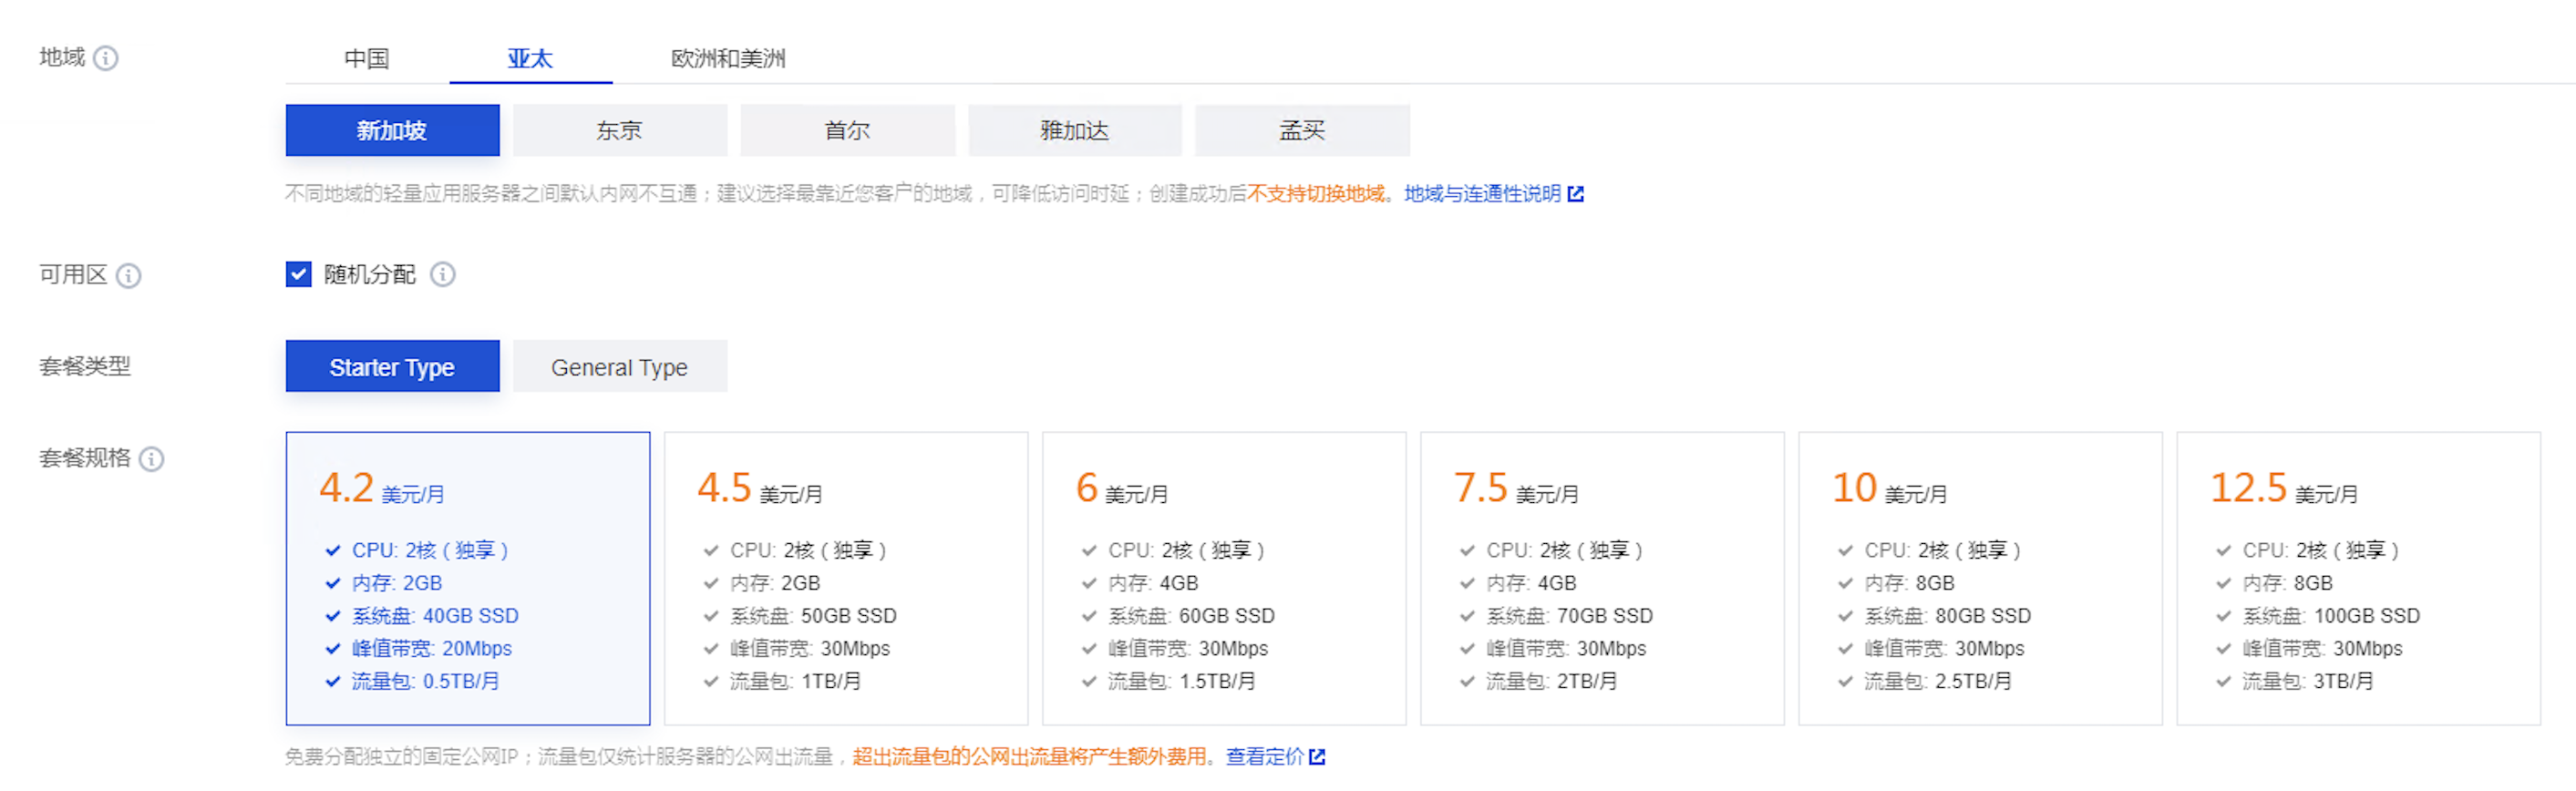Switch to the 中国 region tab
2576x791 pixels.
pyautogui.click(x=366, y=58)
